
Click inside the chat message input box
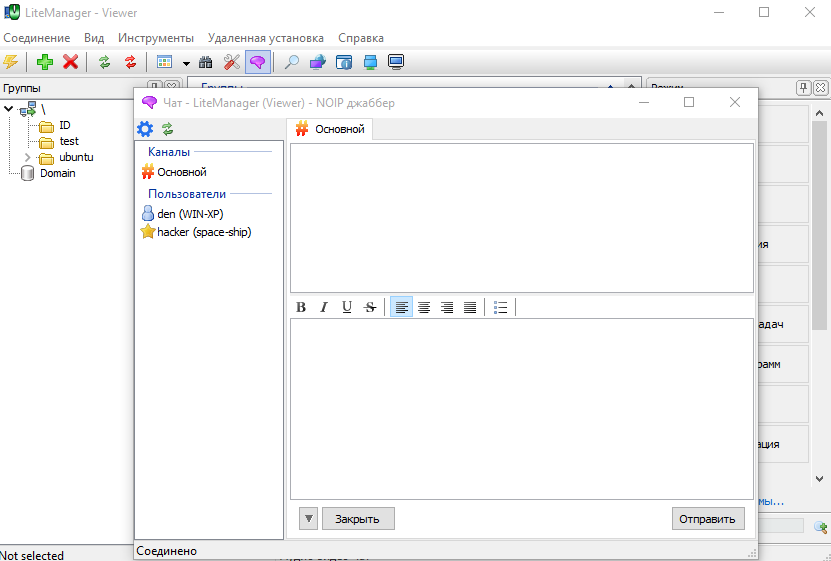(x=521, y=408)
